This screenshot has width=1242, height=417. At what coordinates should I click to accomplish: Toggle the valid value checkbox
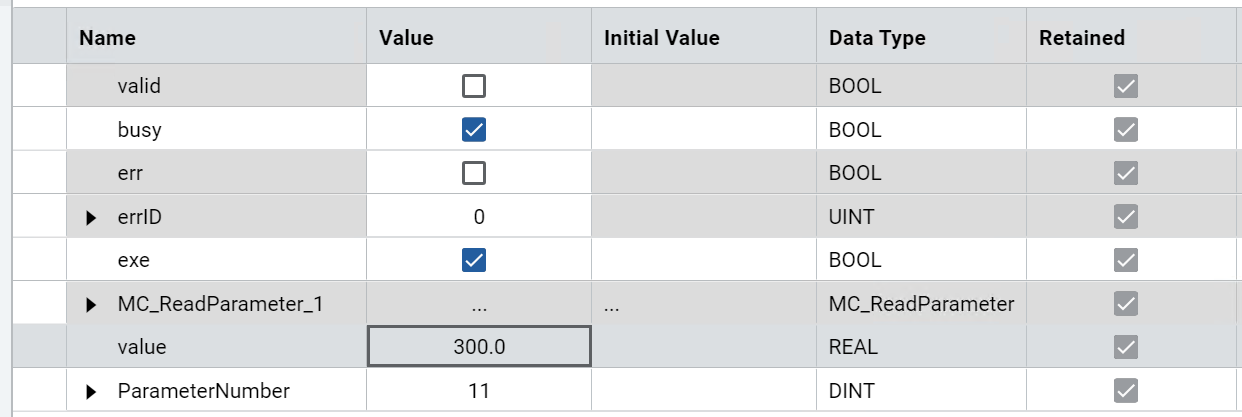(x=474, y=86)
